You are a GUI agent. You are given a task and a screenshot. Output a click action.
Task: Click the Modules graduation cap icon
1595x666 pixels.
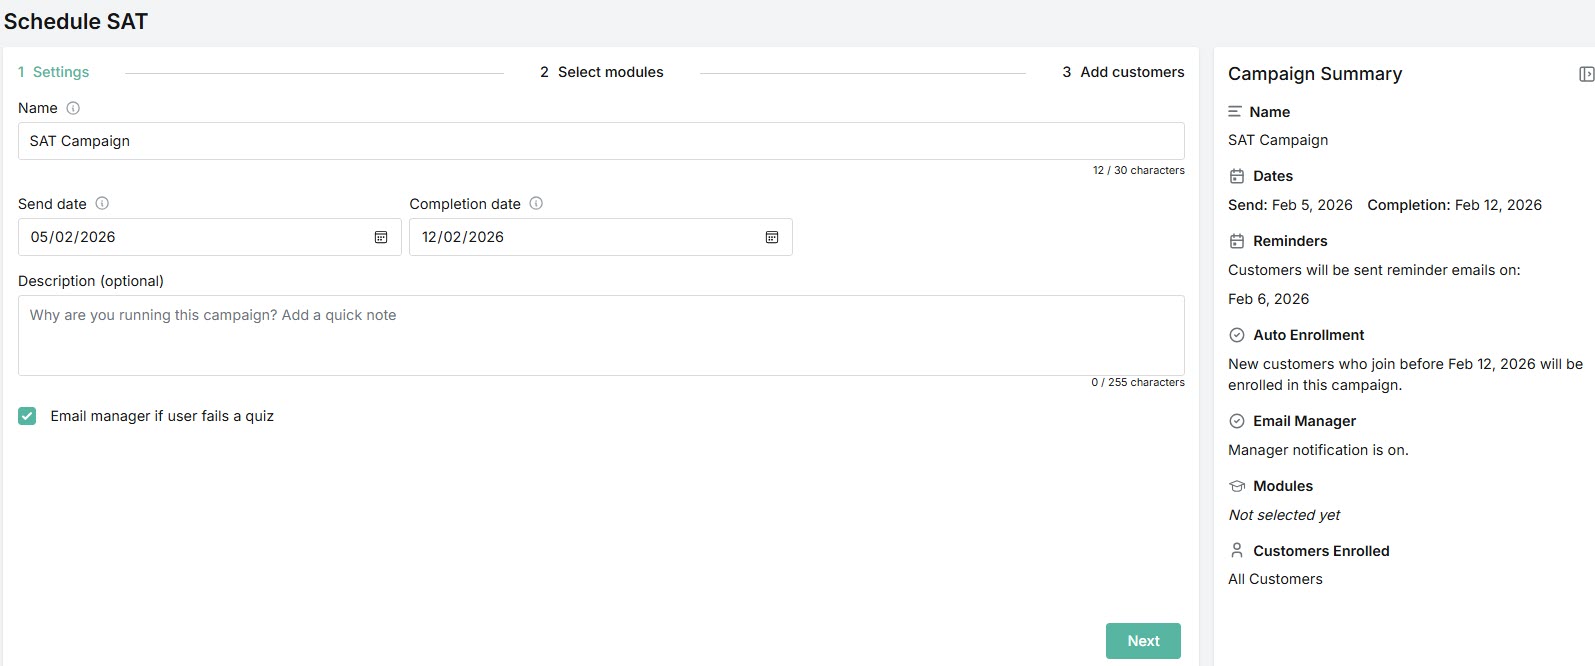pyautogui.click(x=1237, y=486)
